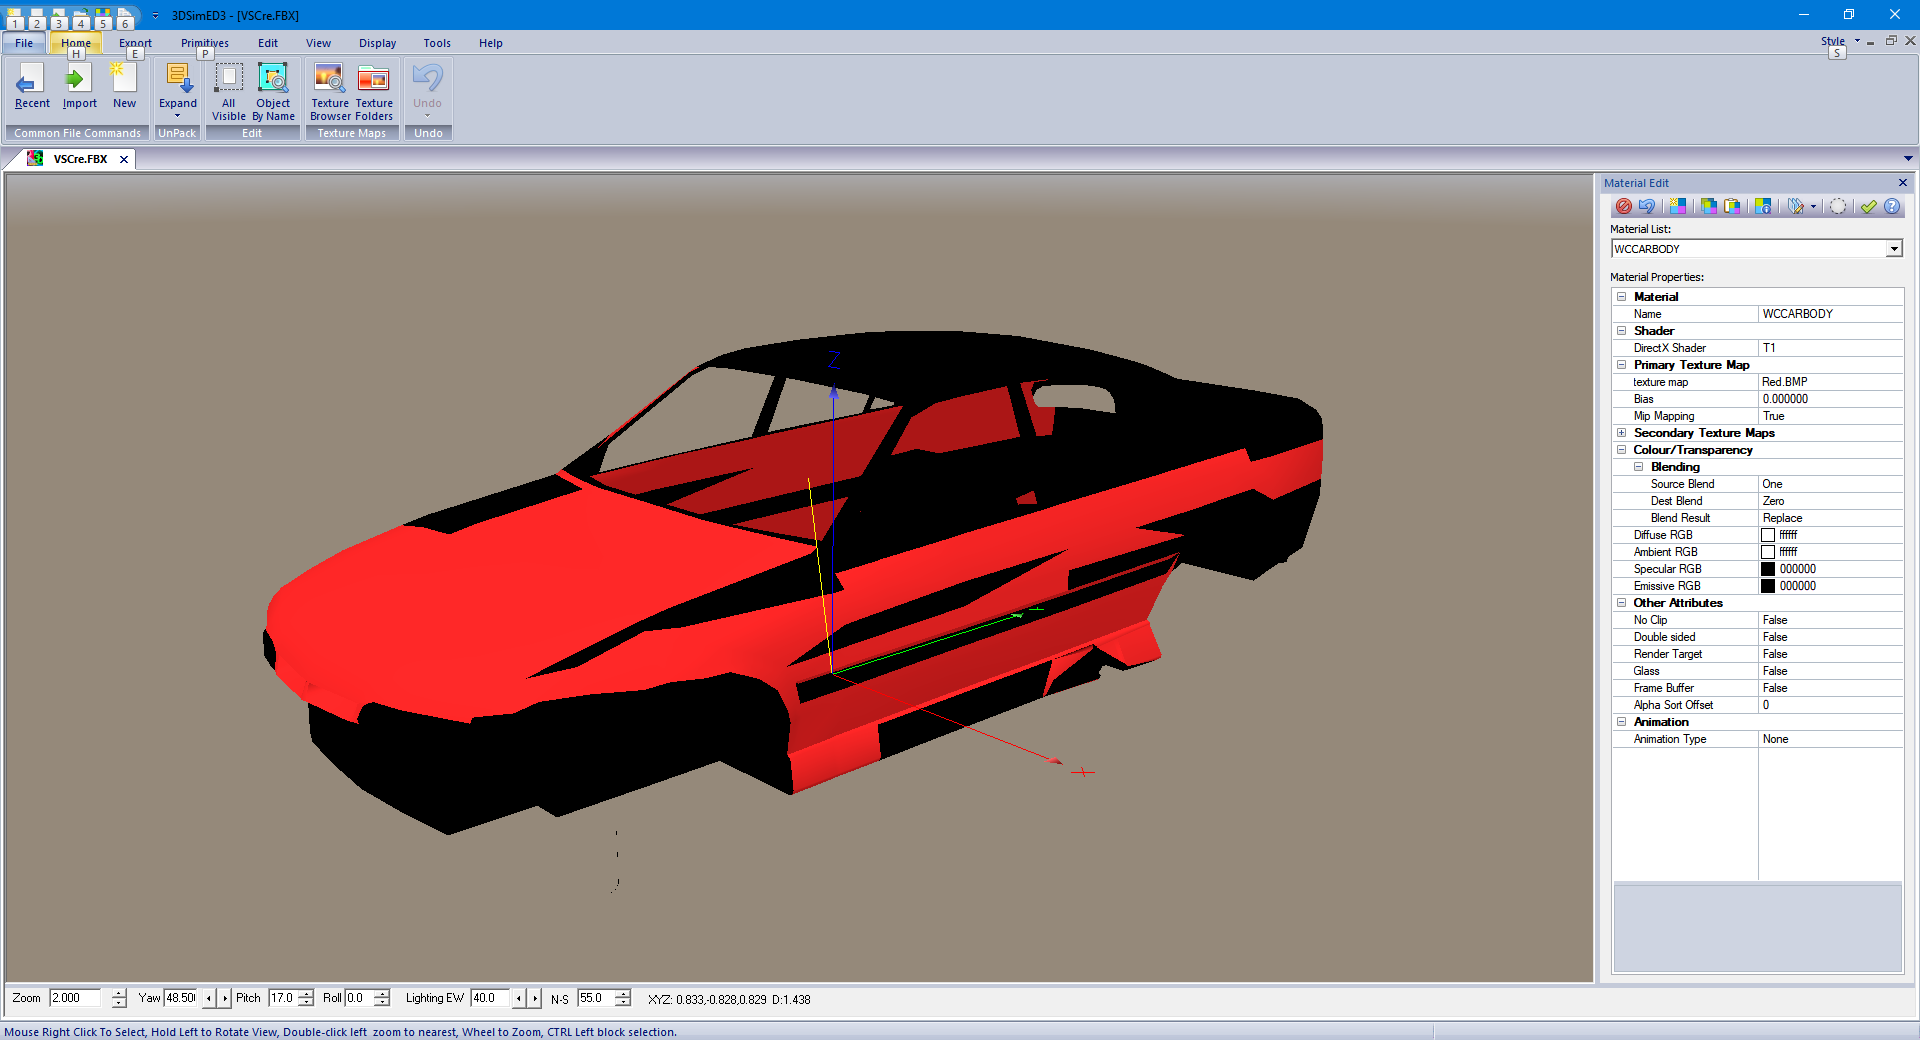This screenshot has width=1920, height=1040.
Task: Click the Specular RGB black swatch
Action: 1768,569
